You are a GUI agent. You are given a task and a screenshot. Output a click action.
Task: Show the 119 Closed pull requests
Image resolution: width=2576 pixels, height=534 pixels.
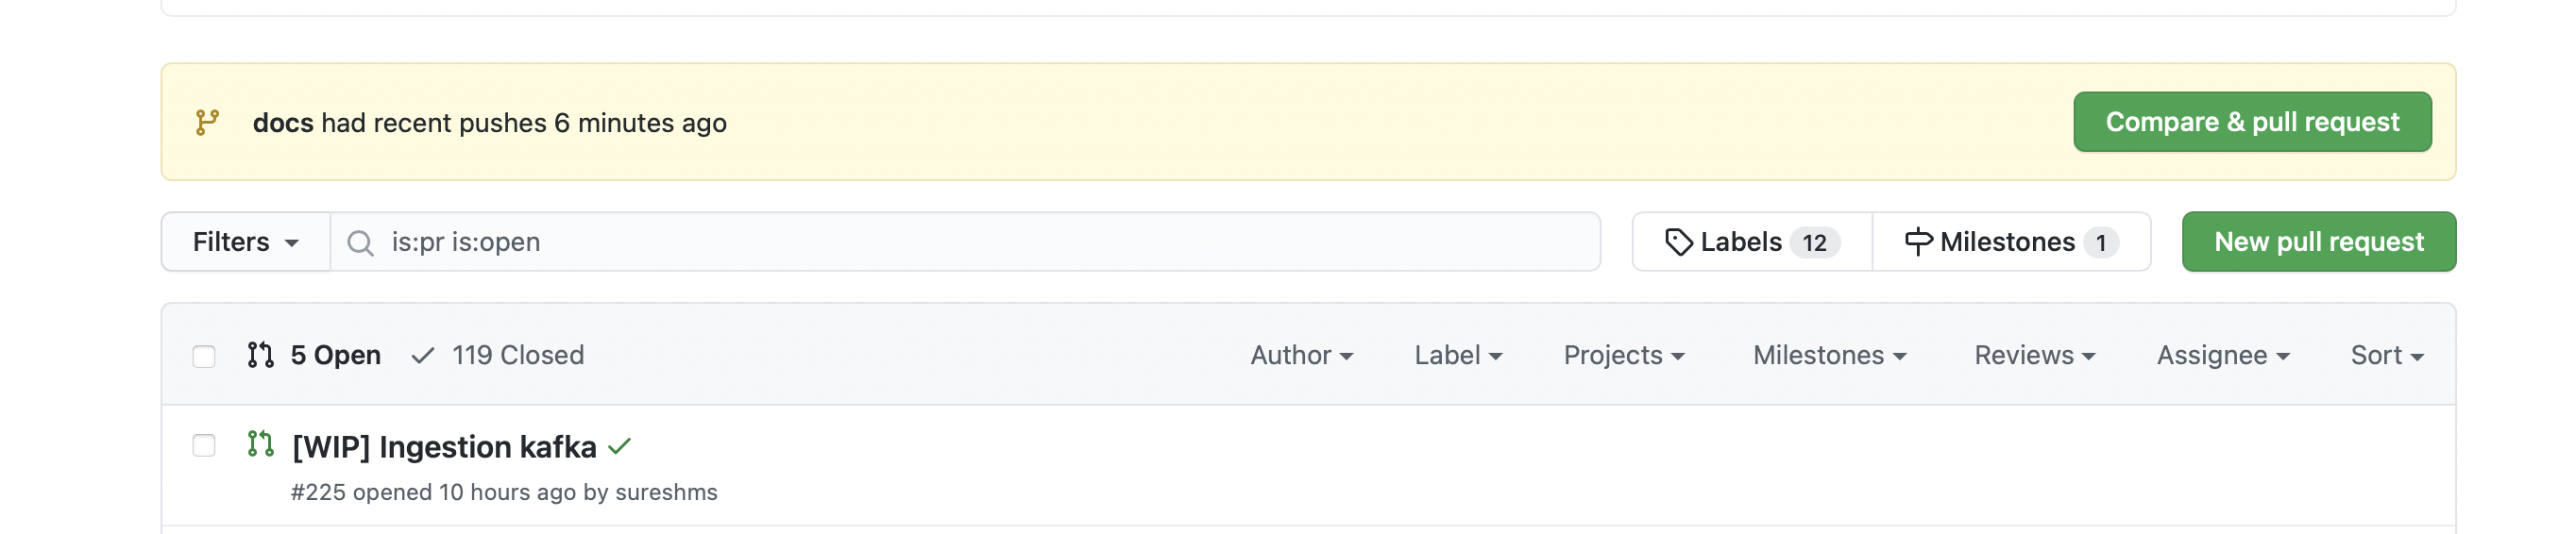click(x=517, y=355)
